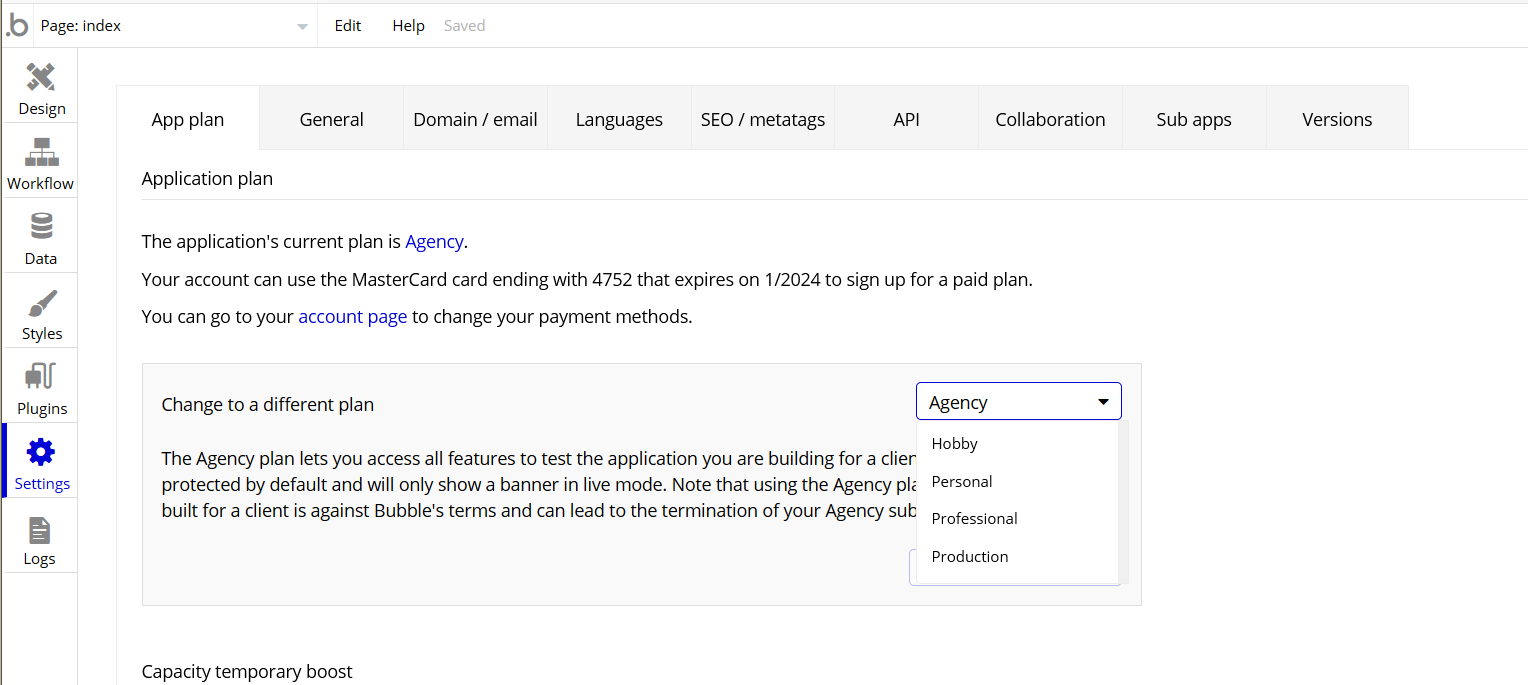Open the Edit menu

tap(348, 26)
